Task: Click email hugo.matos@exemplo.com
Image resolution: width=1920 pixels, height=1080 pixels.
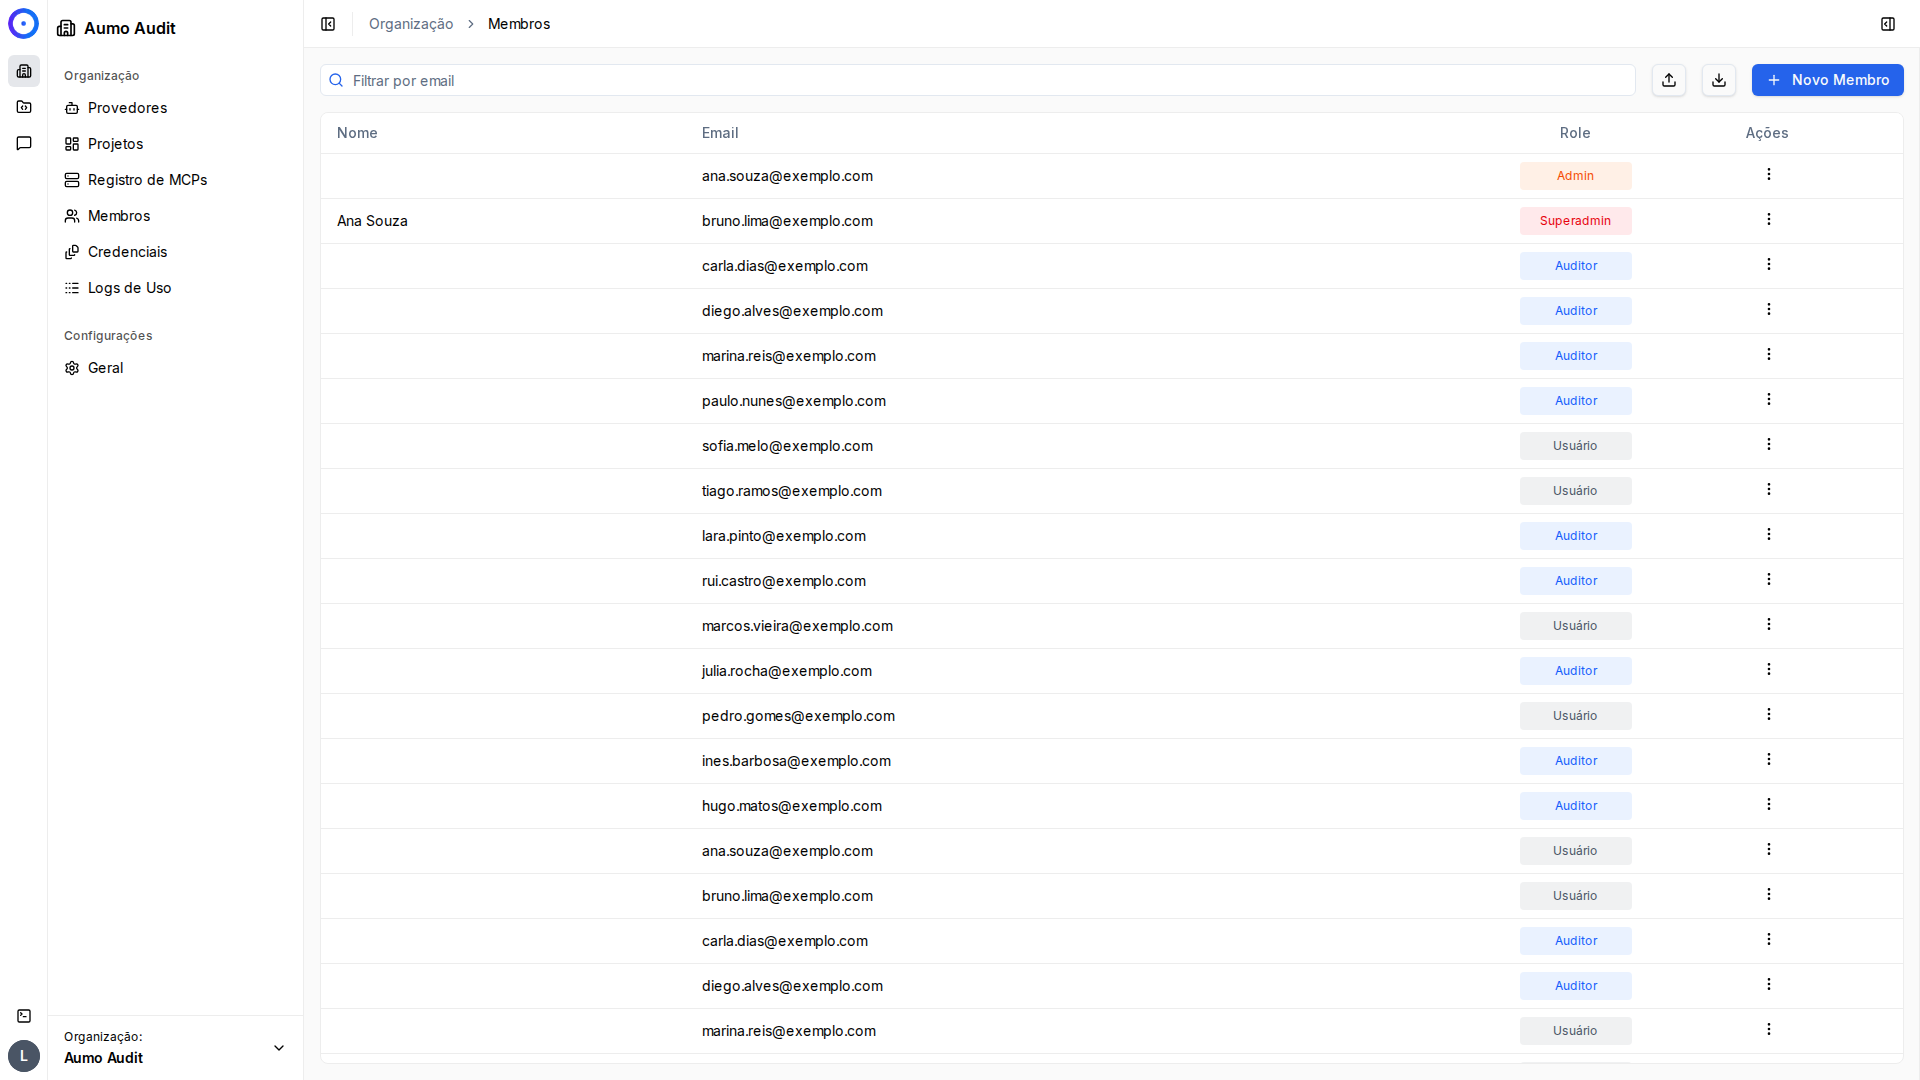Action: [792, 806]
